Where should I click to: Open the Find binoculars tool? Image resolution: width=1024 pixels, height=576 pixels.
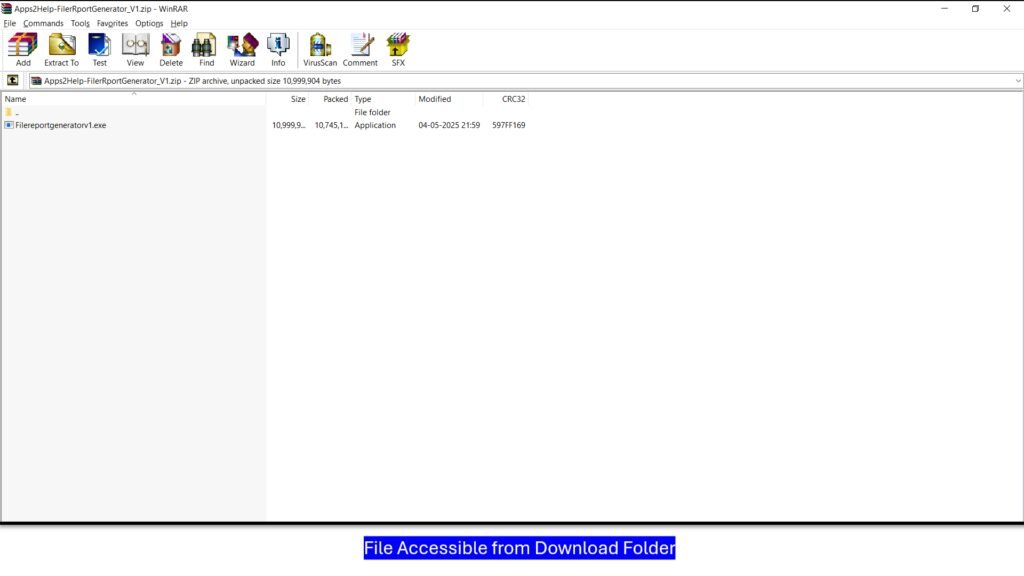tap(206, 49)
